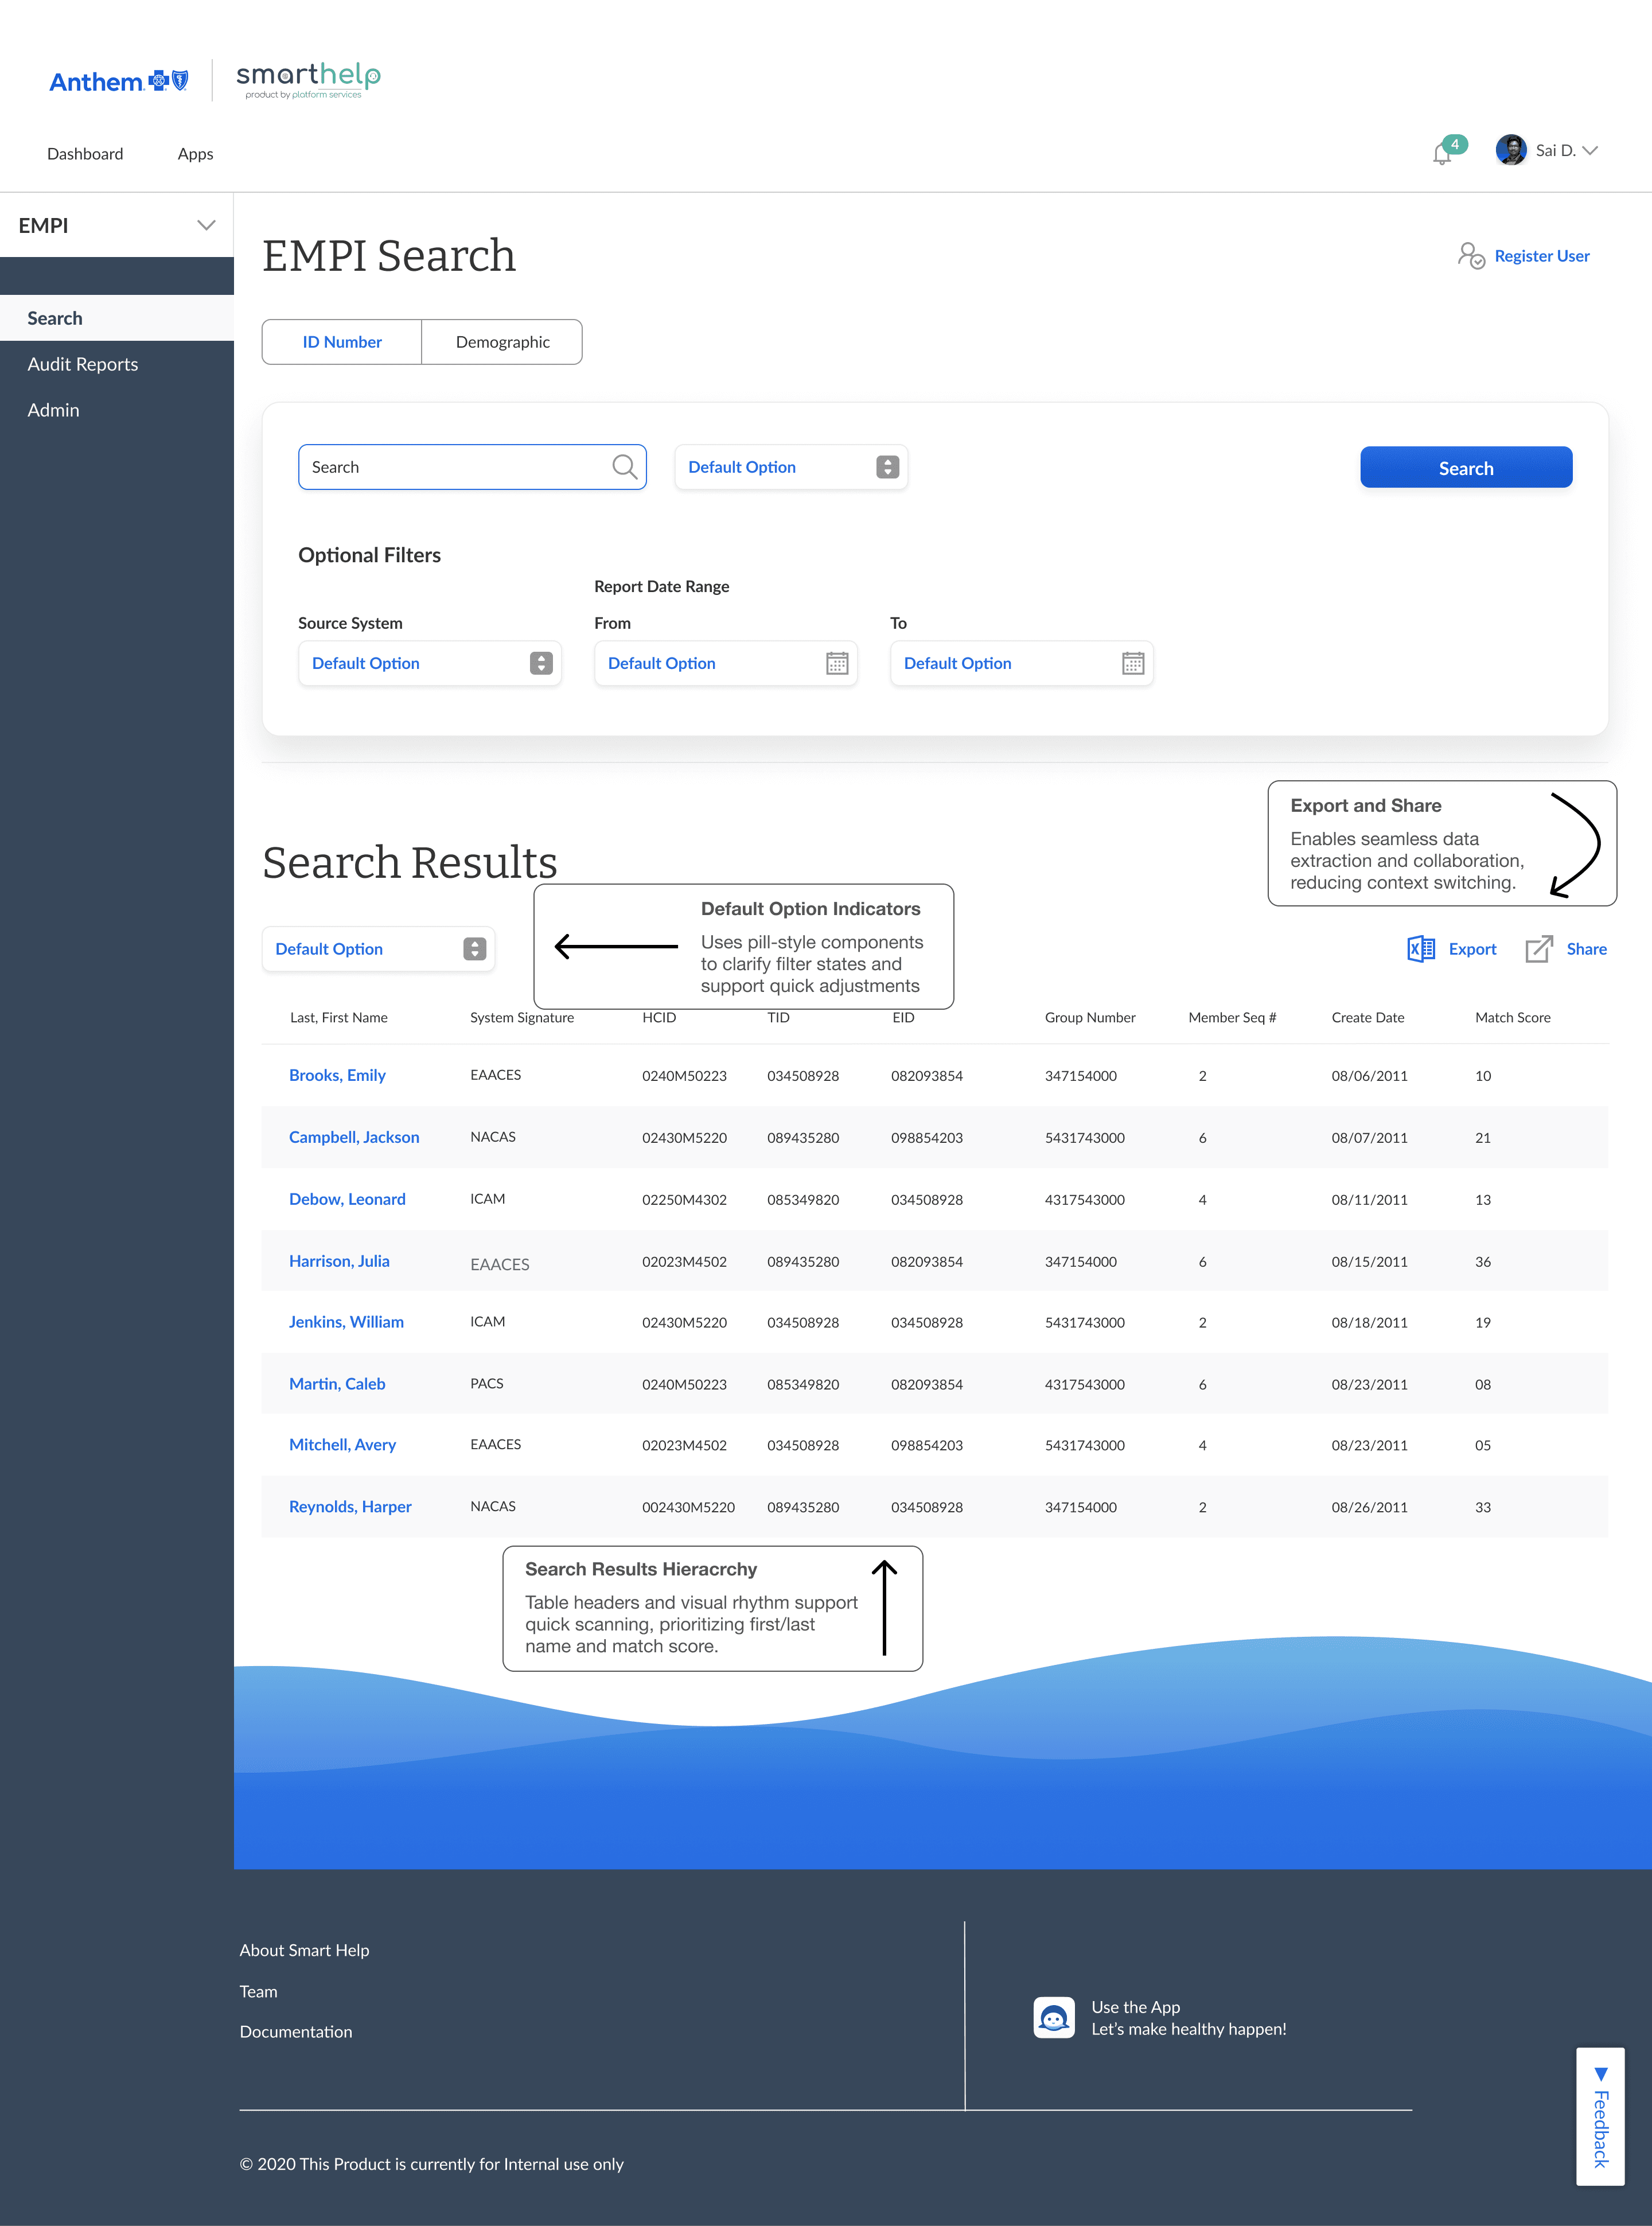Open the calendar icon for the From date
Image resolution: width=1652 pixels, height=2226 pixels.
pos(836,662)
